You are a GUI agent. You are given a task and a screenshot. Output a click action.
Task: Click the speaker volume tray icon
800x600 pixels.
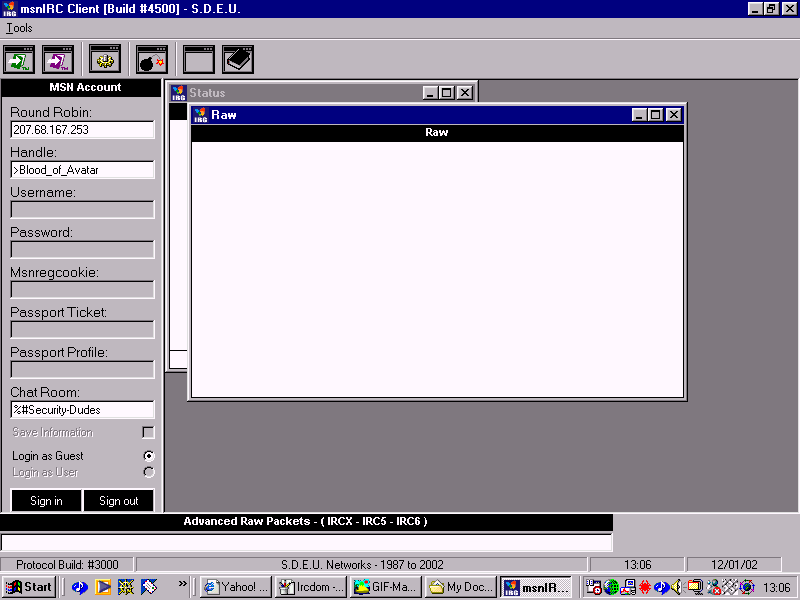677,587
